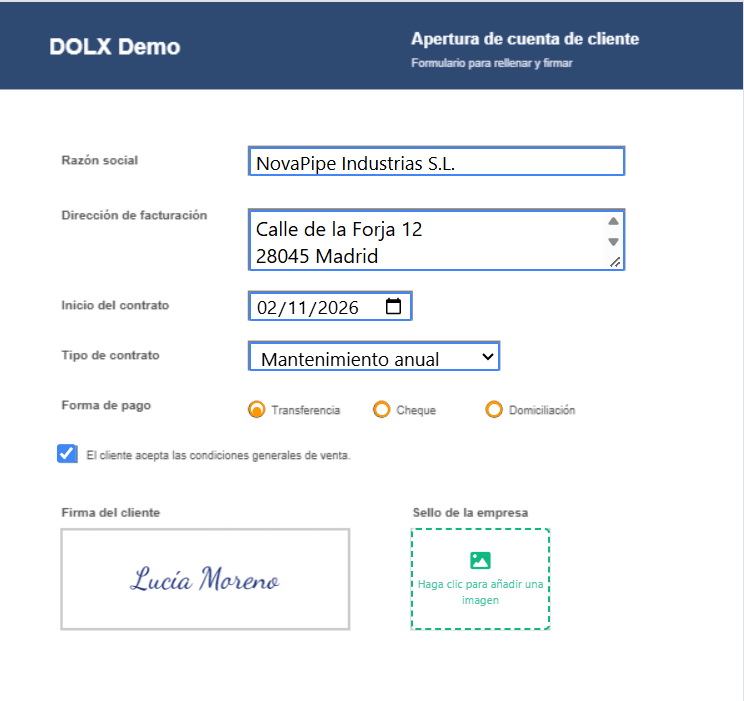Select the Domiciliación payment option
This screenshot has height=701, width=744.
[494, 409]
